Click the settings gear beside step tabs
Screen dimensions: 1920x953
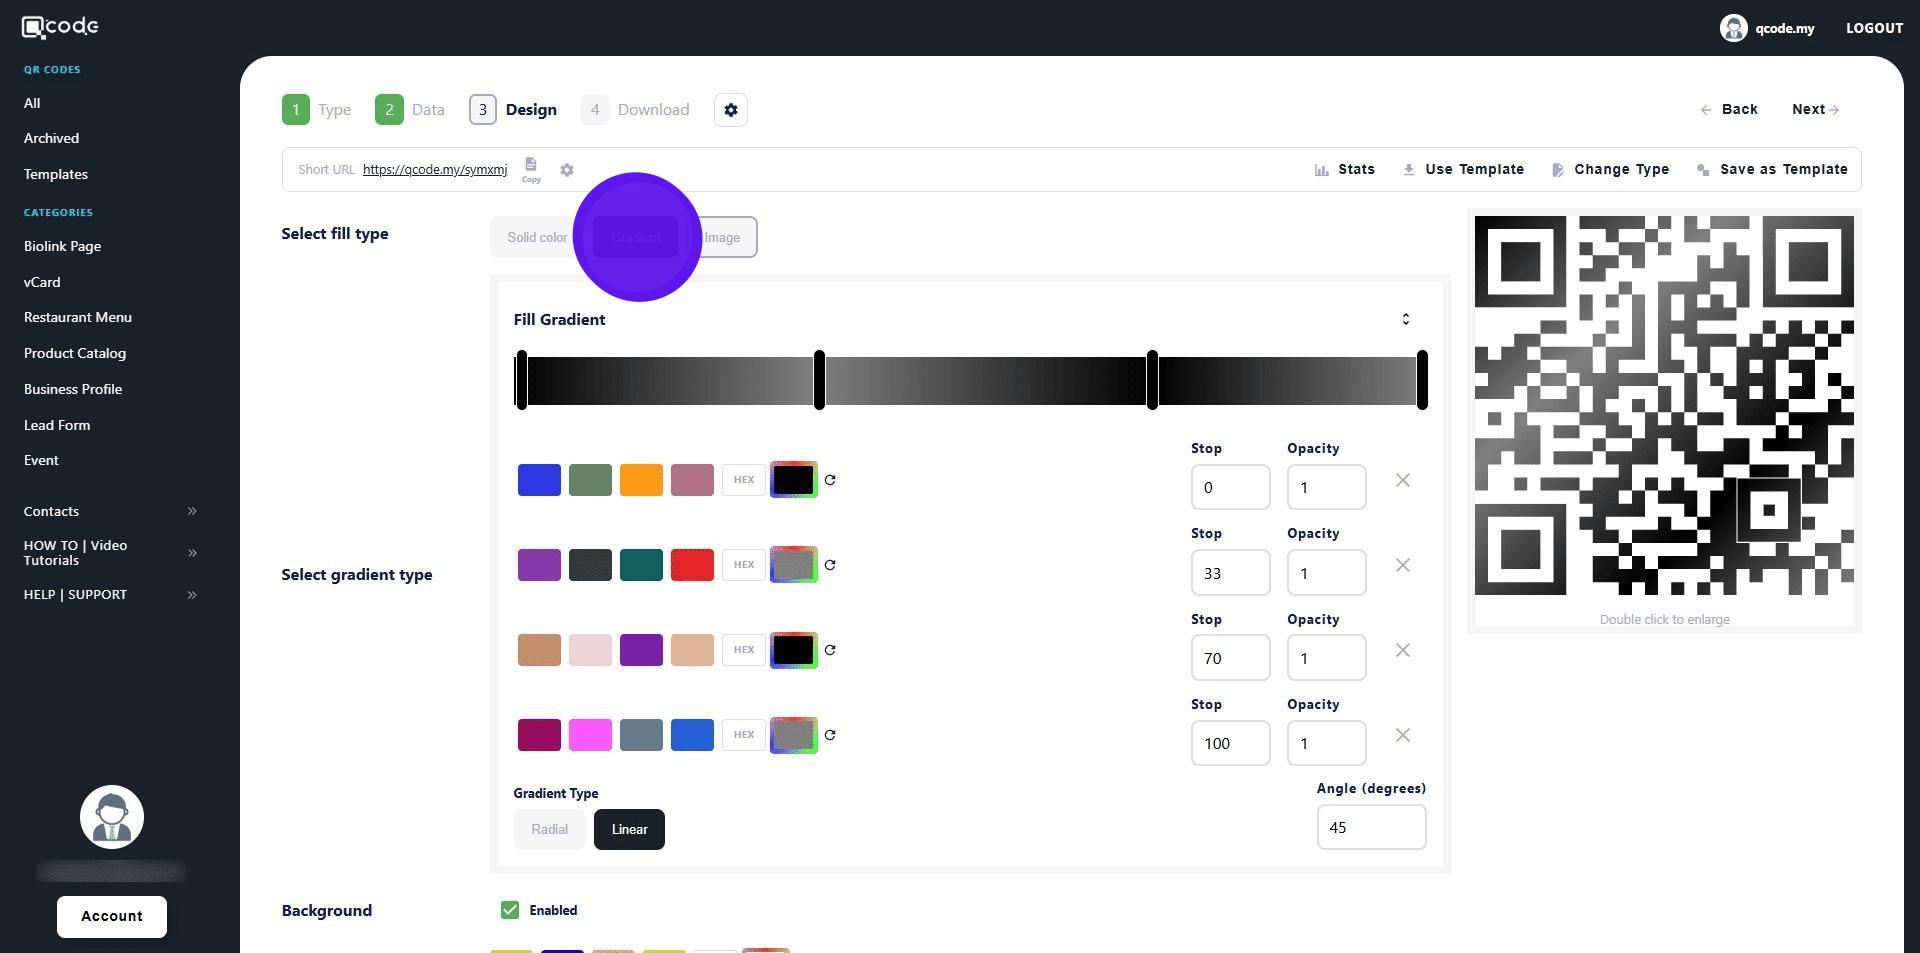click(731, 110)
